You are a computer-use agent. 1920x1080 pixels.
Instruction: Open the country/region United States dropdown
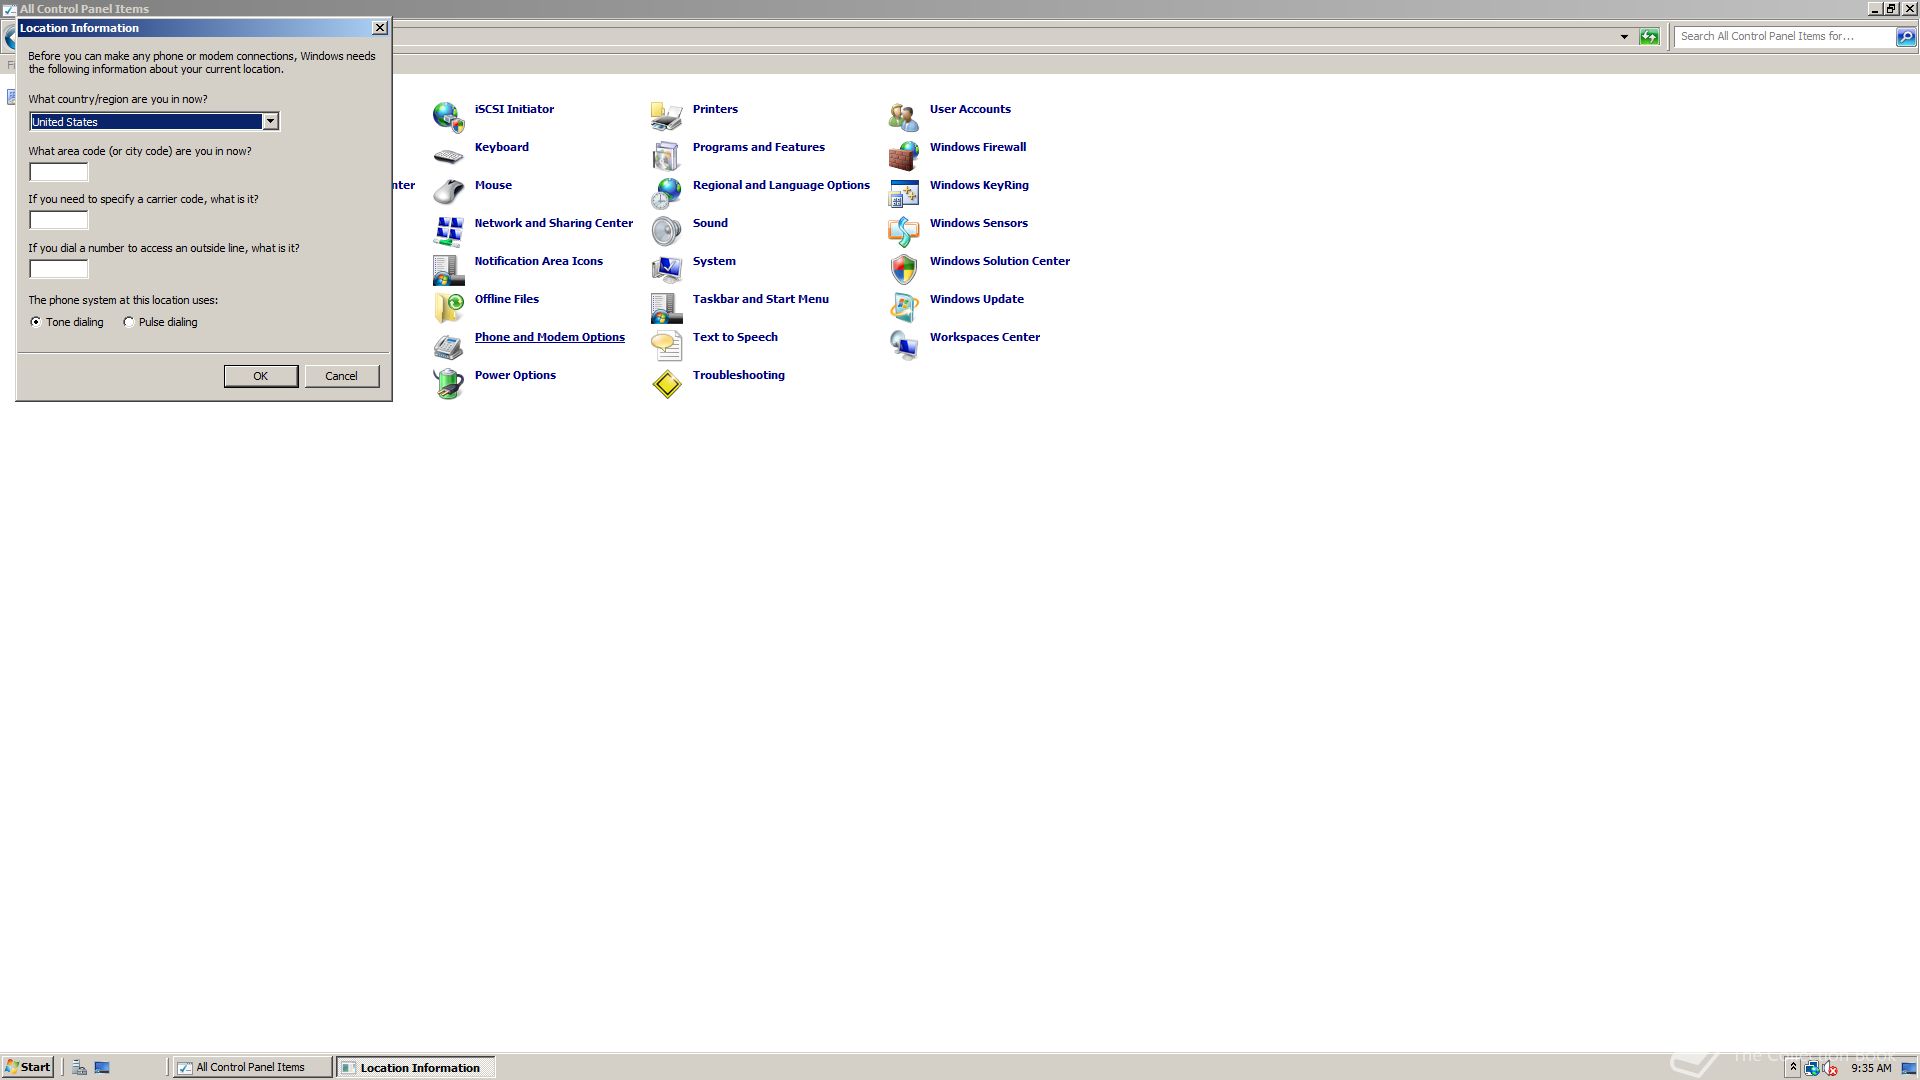(154, 122)
